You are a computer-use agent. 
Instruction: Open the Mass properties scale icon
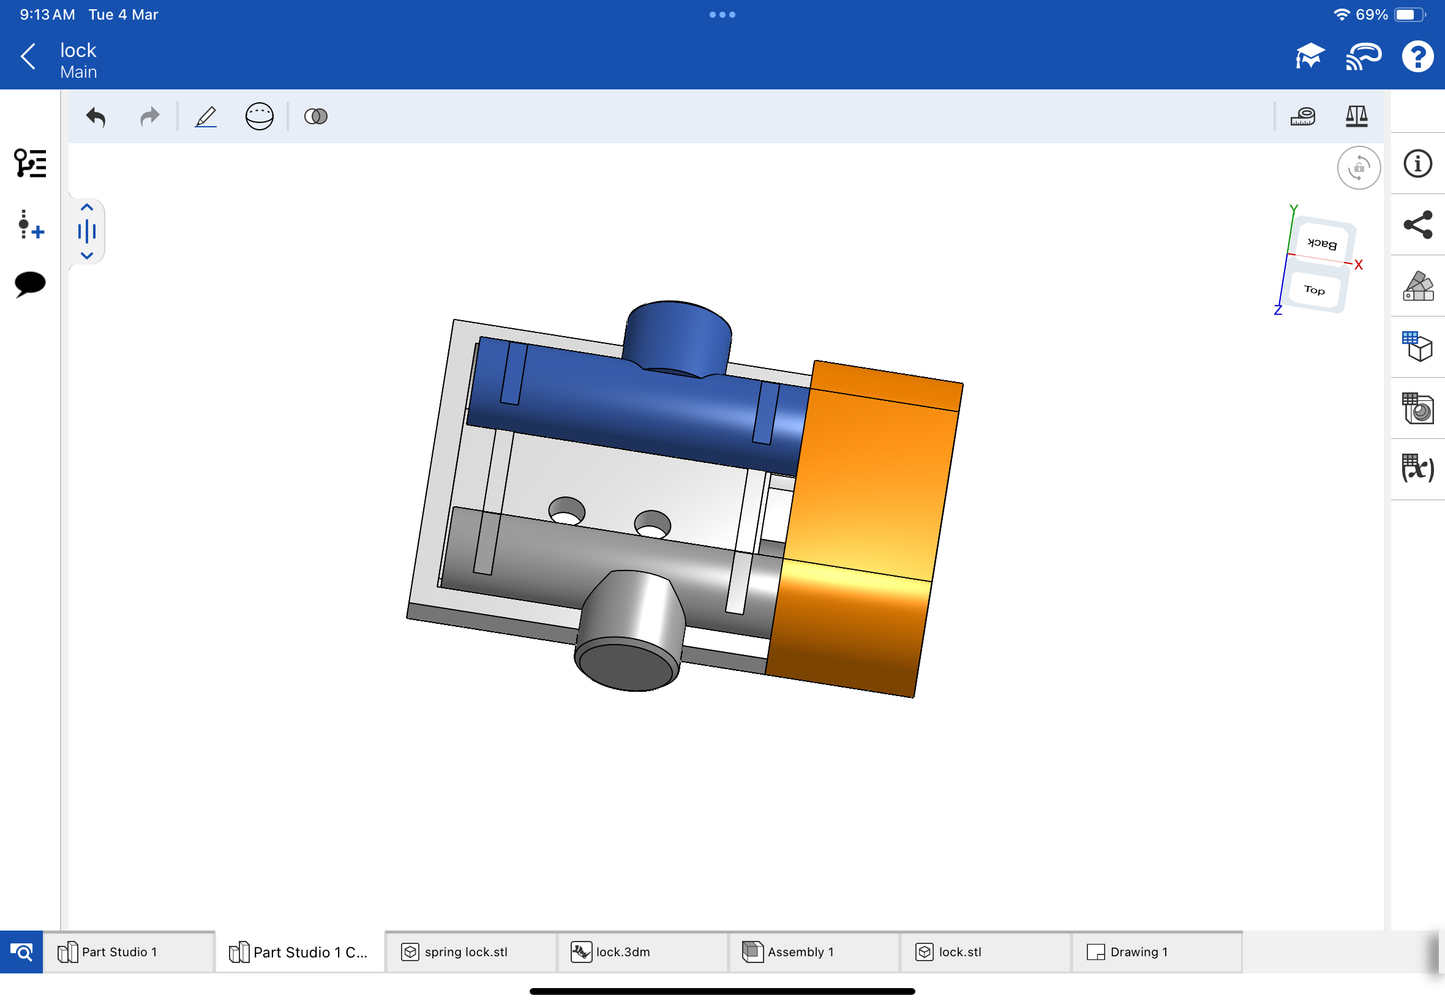1356,117
